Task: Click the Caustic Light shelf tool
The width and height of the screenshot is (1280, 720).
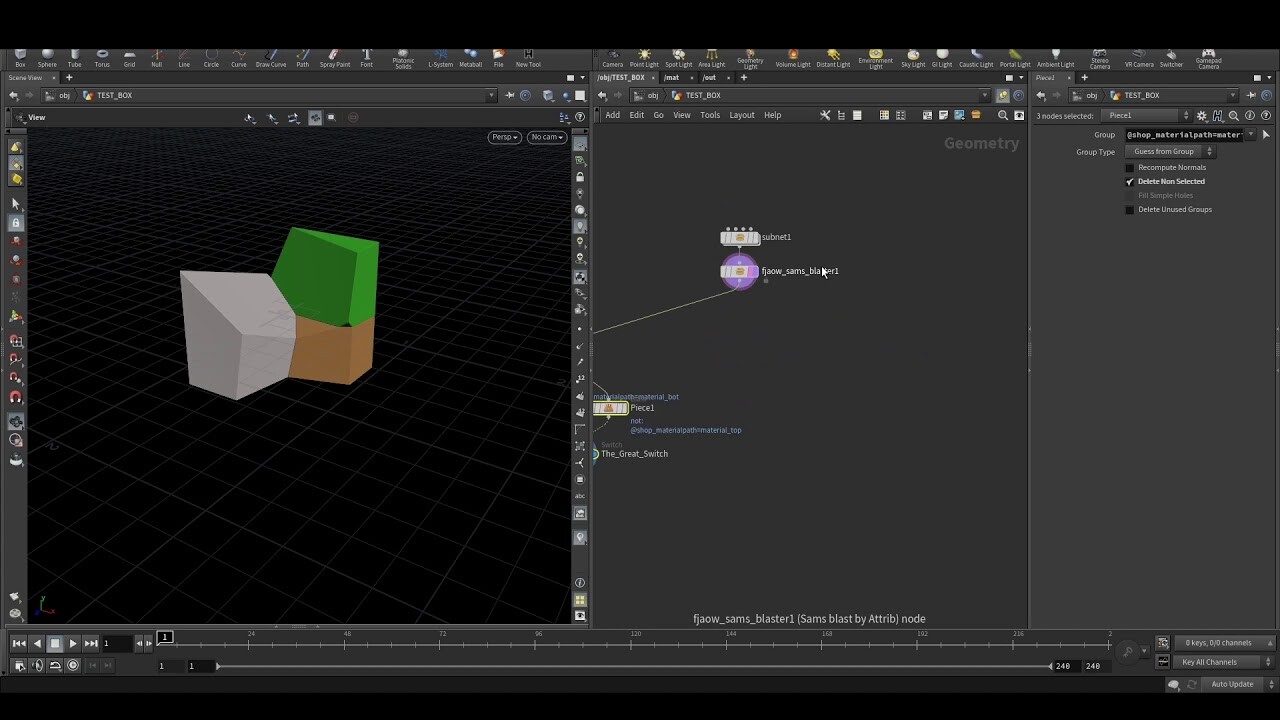Action: click(975, 57)
